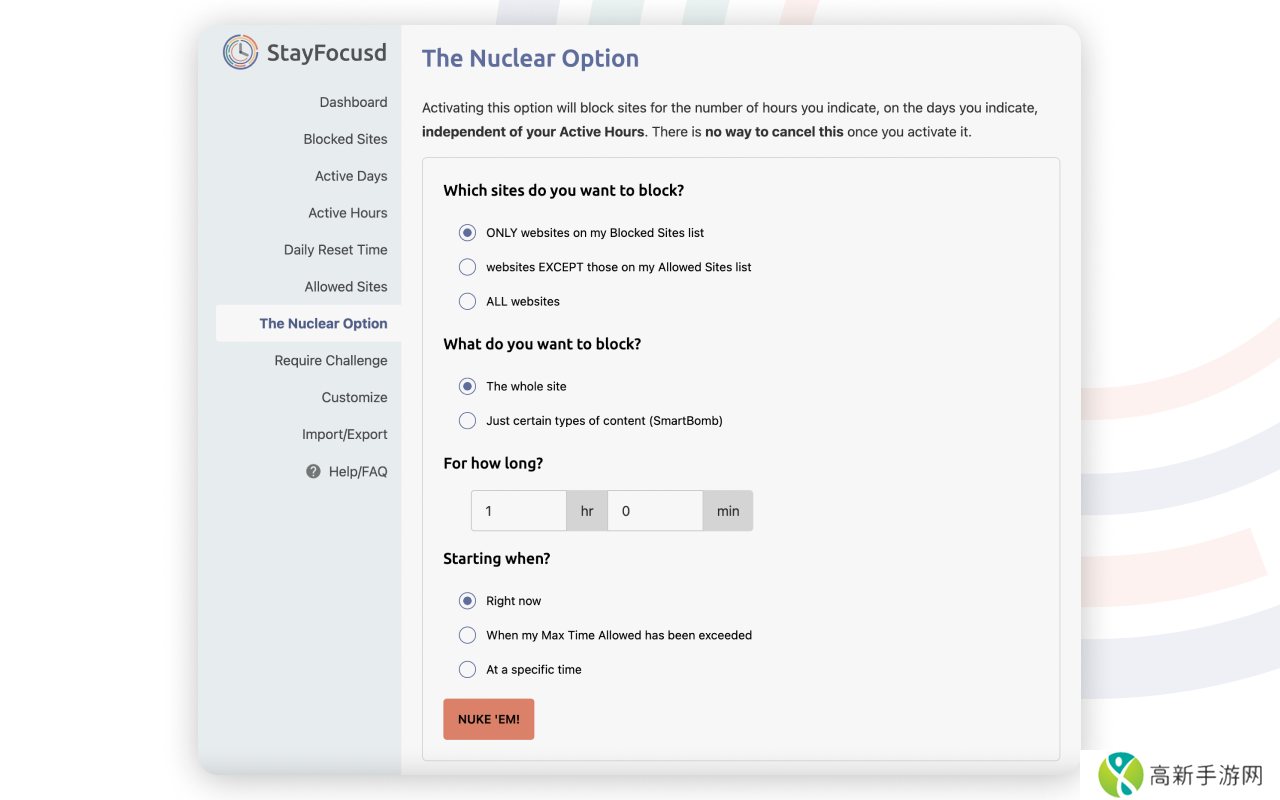
Task: Click the minutes input field
Action: tap(655, 511)
